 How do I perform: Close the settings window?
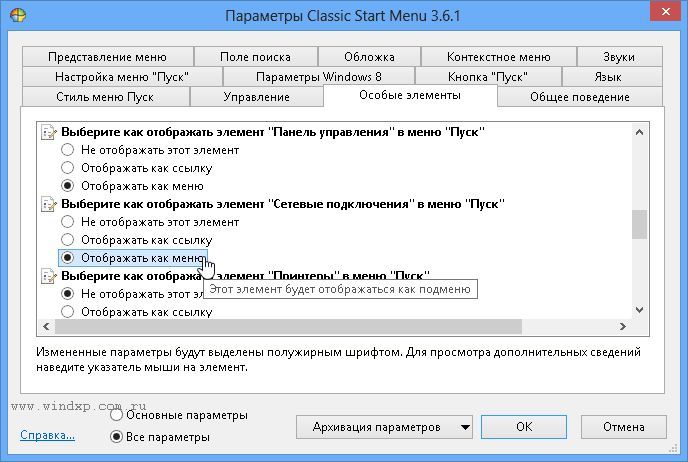666,12
